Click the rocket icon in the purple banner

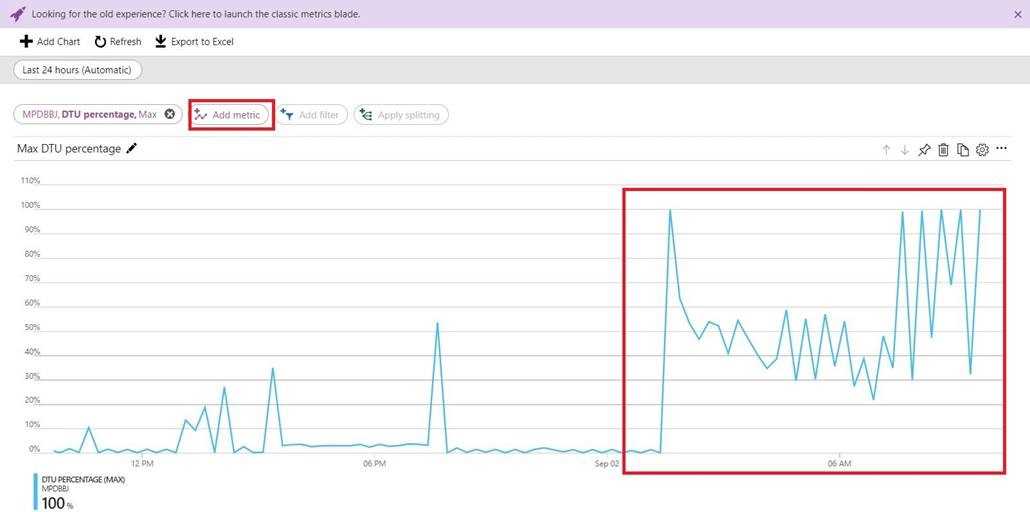point(18,14)
